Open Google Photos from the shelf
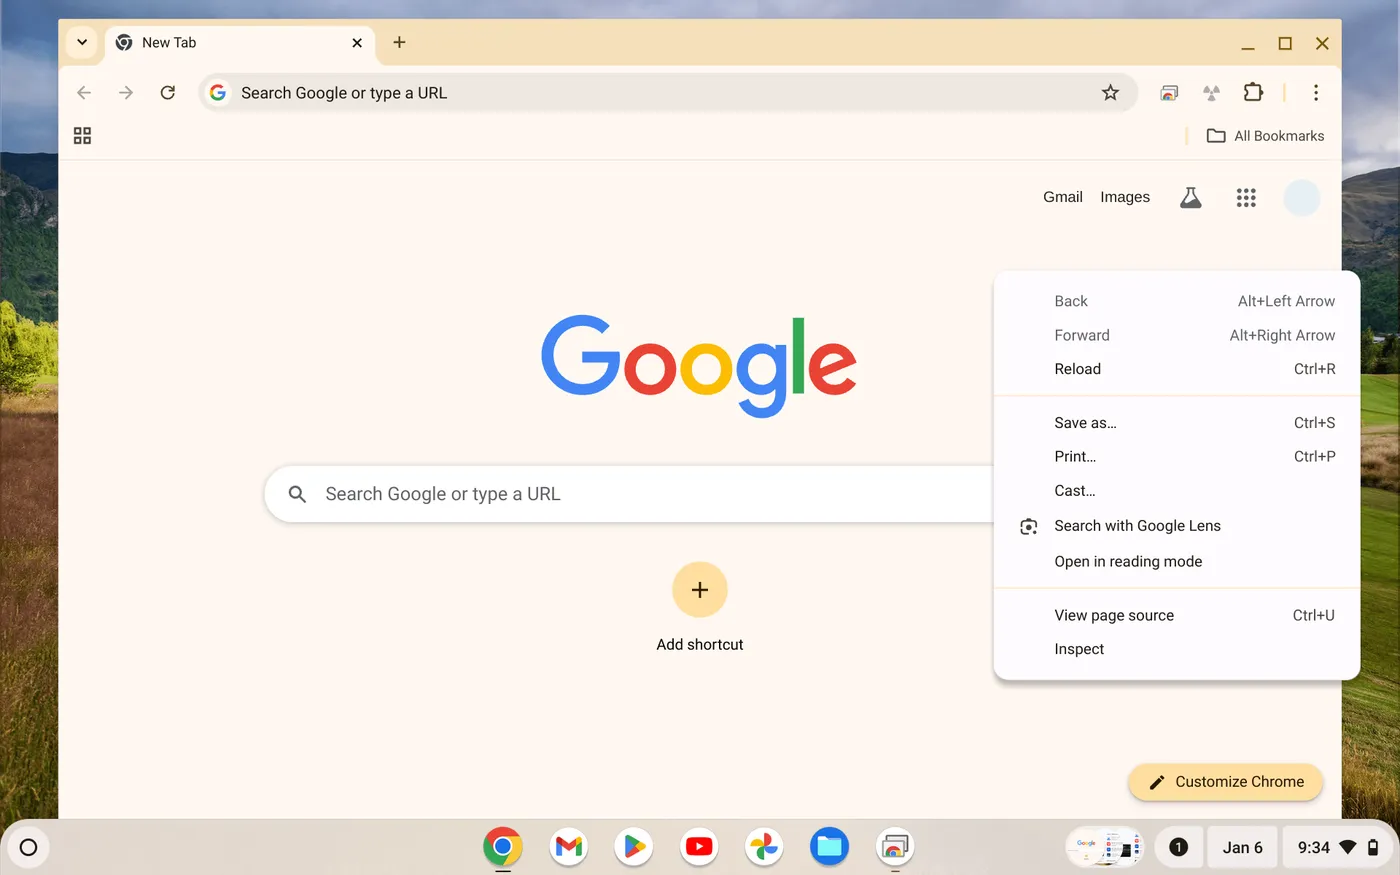 coord(764,847)
